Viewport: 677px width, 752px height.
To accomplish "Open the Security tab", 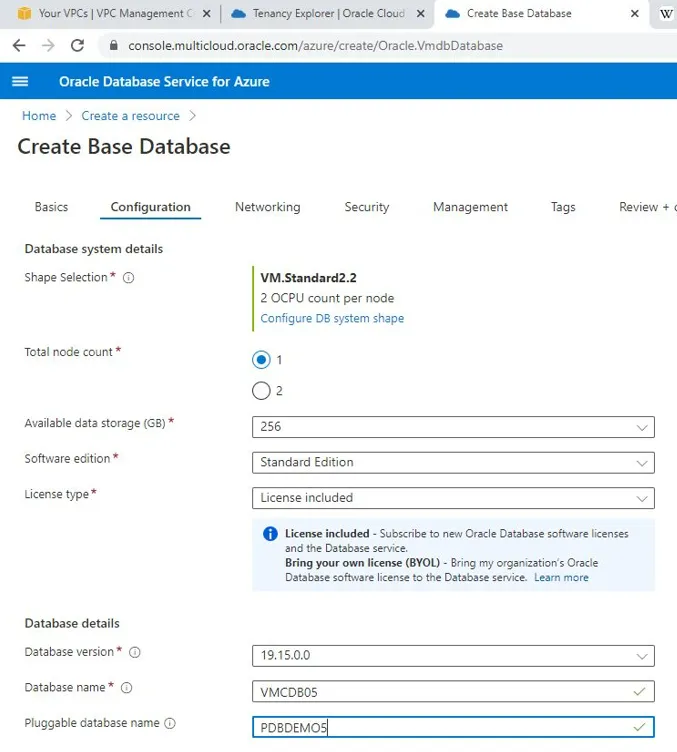I will 367,207.
